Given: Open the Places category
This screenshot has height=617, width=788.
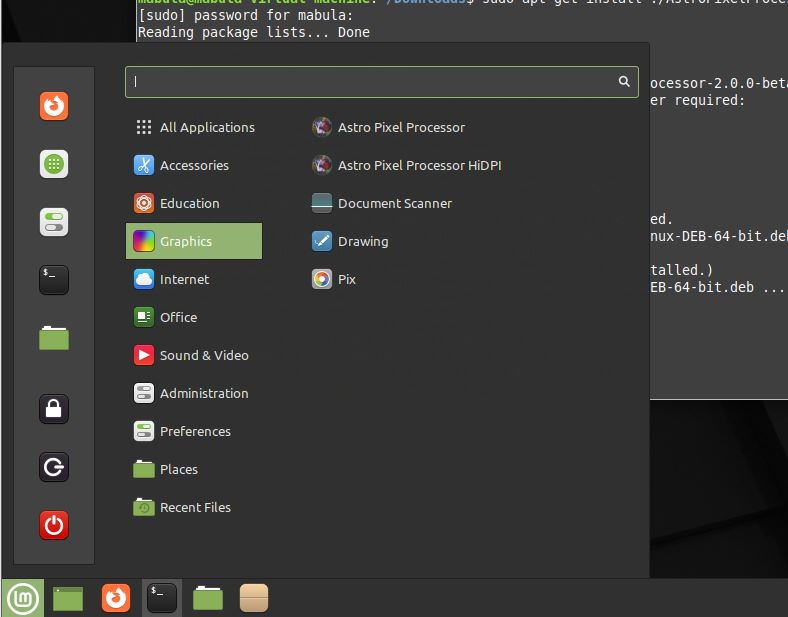Looking at the screenshot, I should pos(194,469).
